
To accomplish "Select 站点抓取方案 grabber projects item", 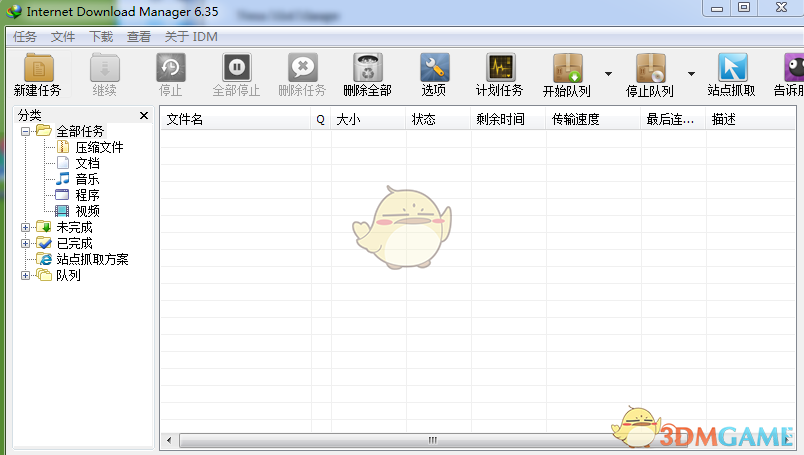I will [x=92, y=259].
